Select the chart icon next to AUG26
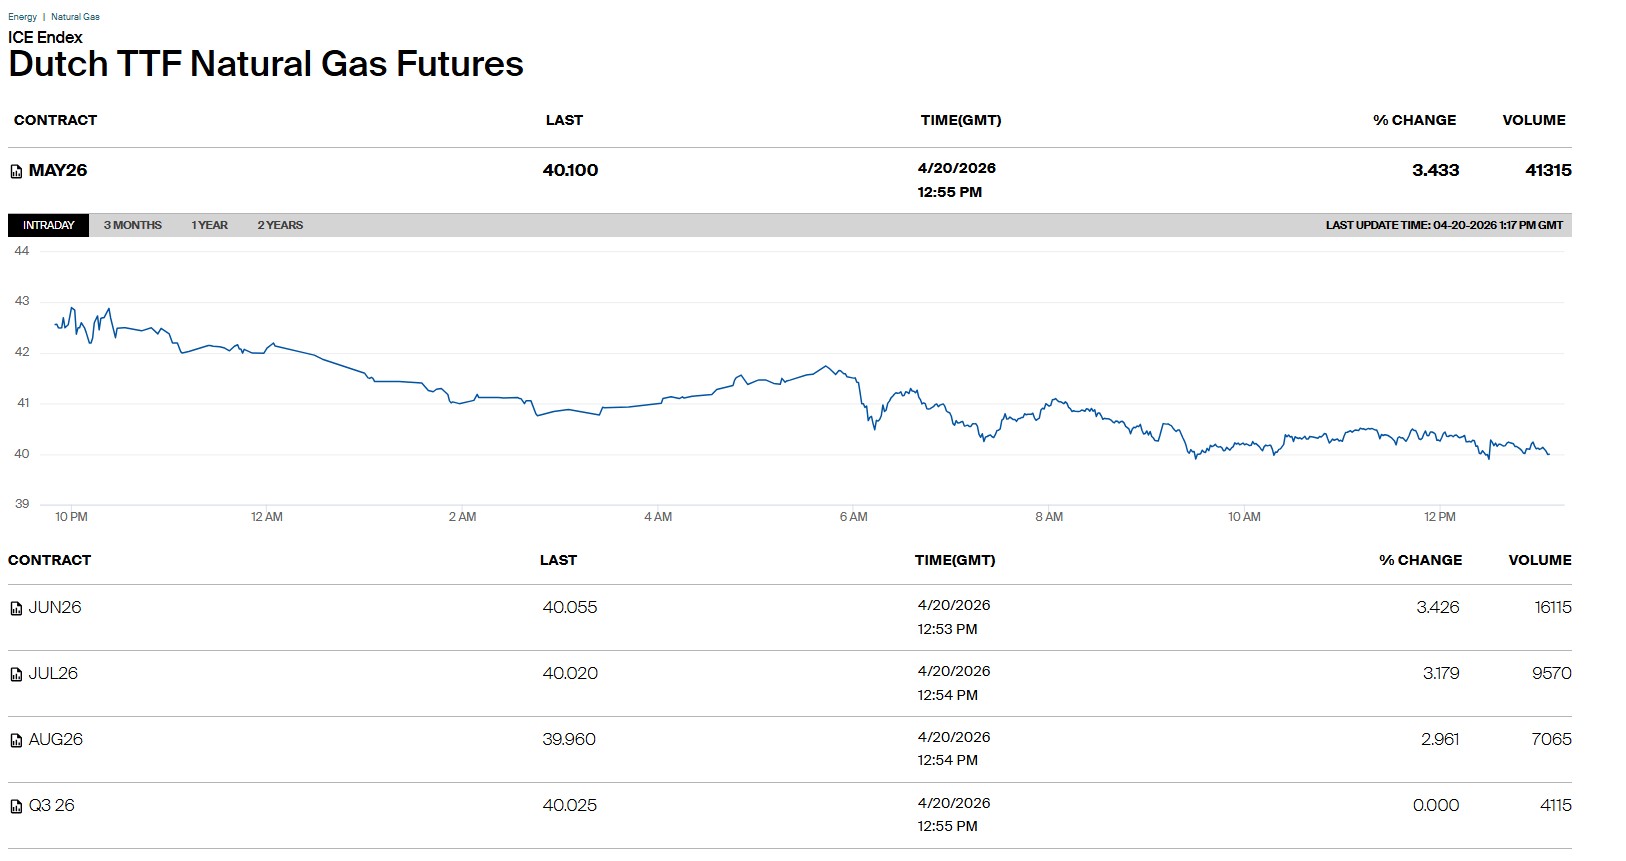 click(x=16, y=741)
